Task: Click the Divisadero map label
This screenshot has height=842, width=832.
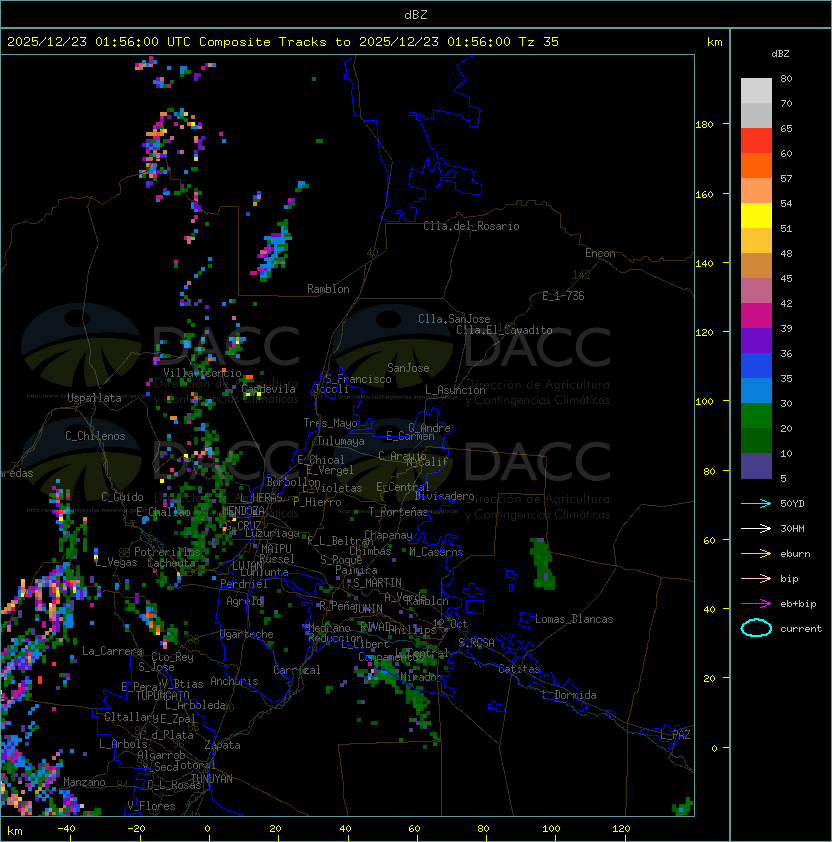Action: pos(445,496)
